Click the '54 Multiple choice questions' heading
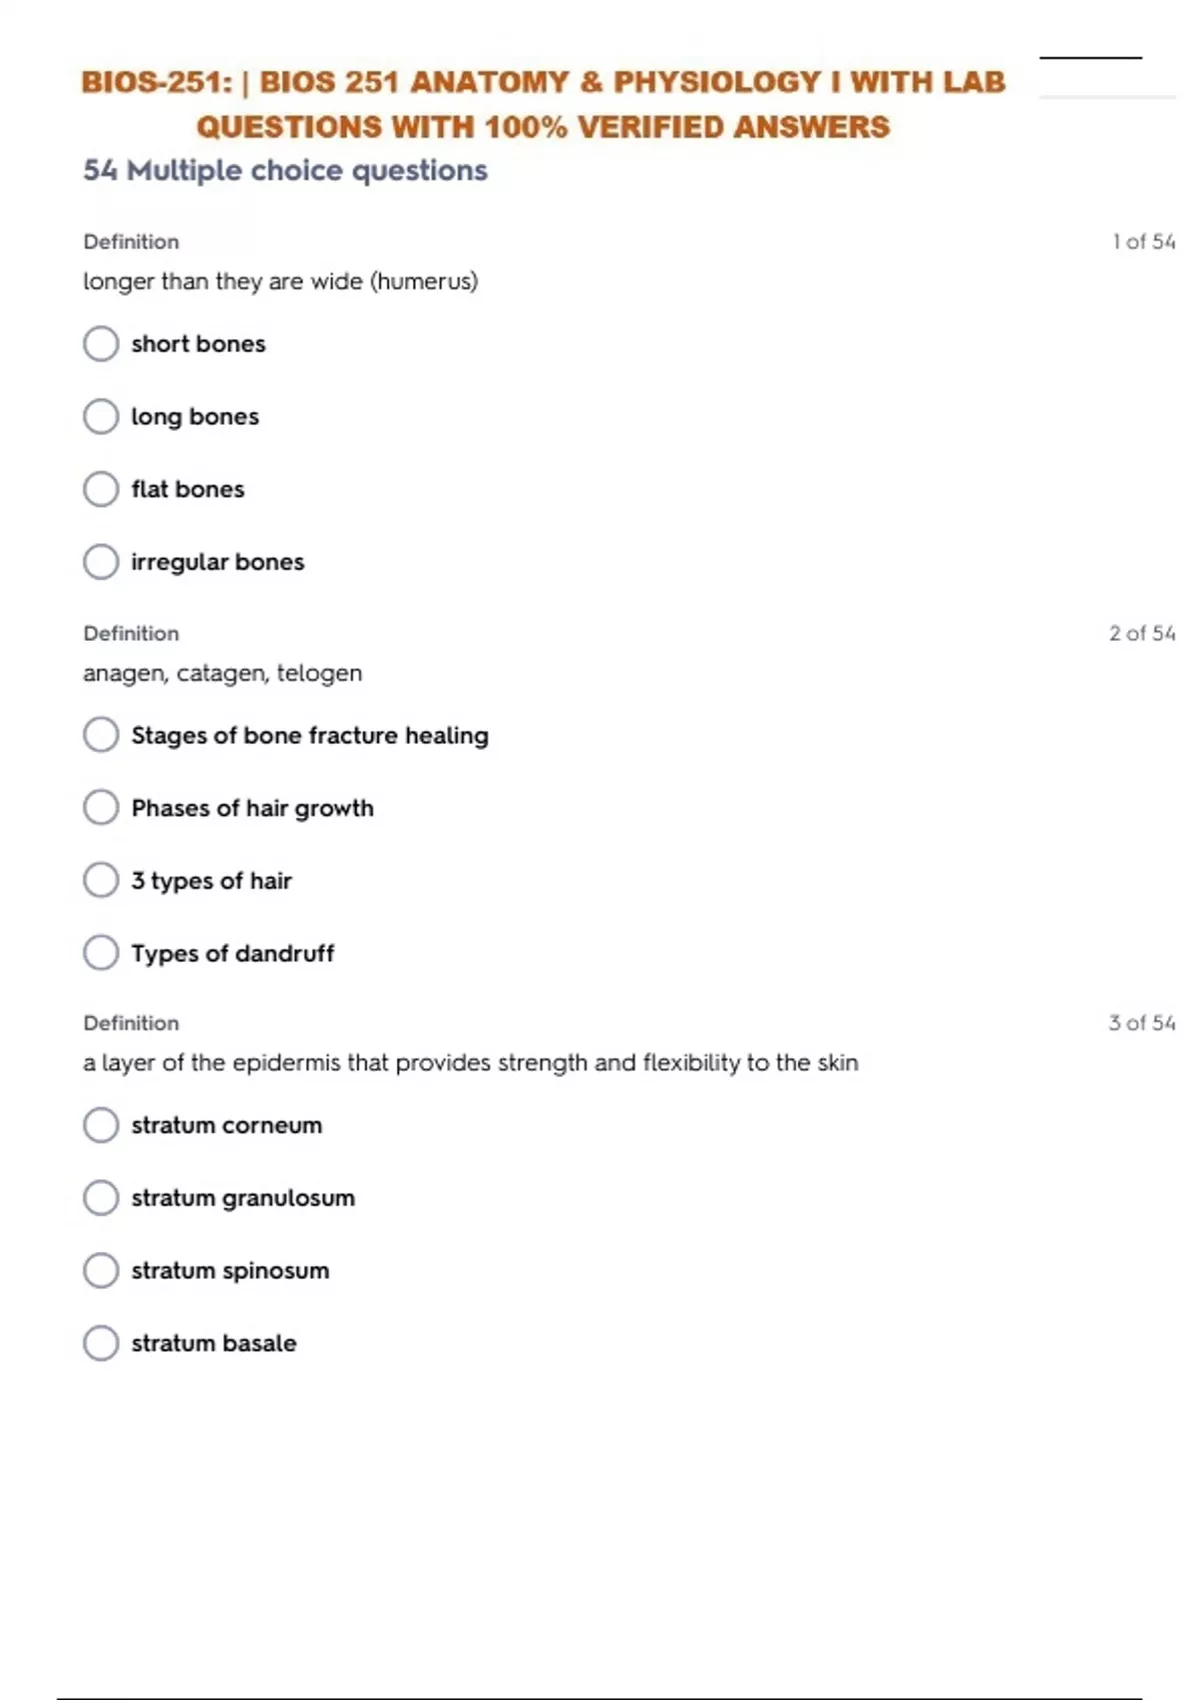Screen dimensions: 1200x1700 pyautogui.click(x=285, y=171)
